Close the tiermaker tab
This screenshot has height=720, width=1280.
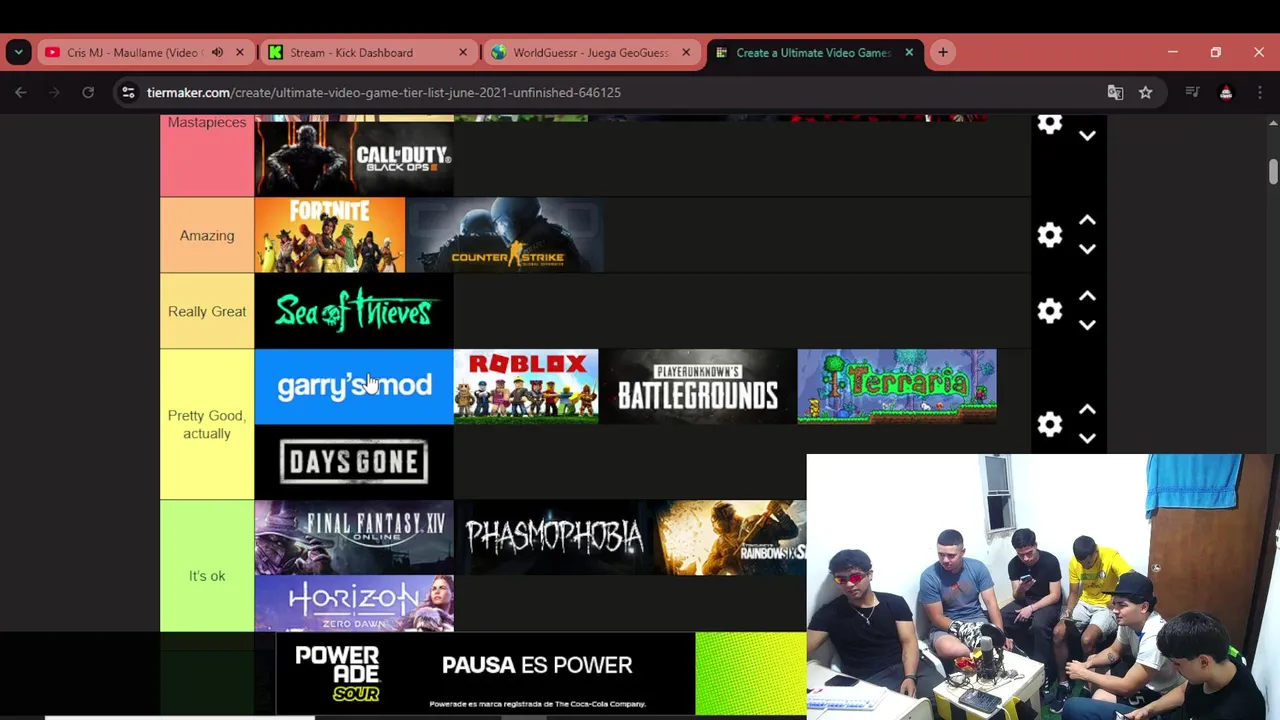pyautogui.click(x=909, y=52)
